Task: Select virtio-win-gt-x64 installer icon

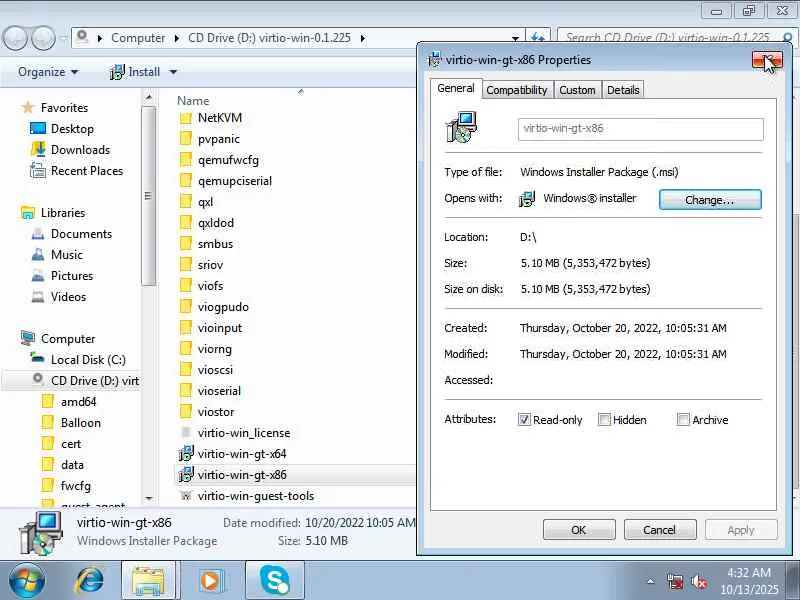Action: [186, 454]
